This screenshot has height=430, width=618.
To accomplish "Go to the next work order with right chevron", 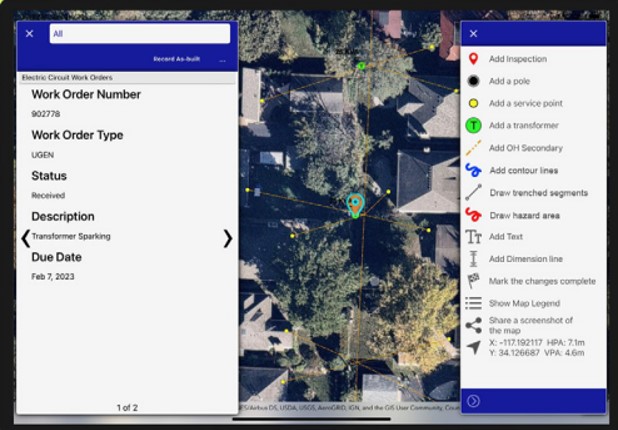I will click(x=227, y=238).
